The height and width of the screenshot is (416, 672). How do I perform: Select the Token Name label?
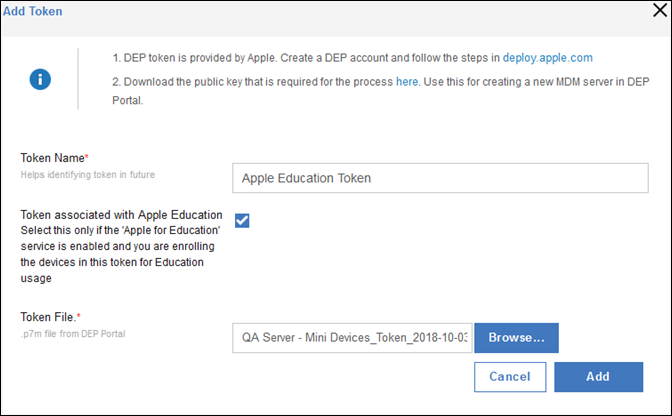(x=53, y=158)
